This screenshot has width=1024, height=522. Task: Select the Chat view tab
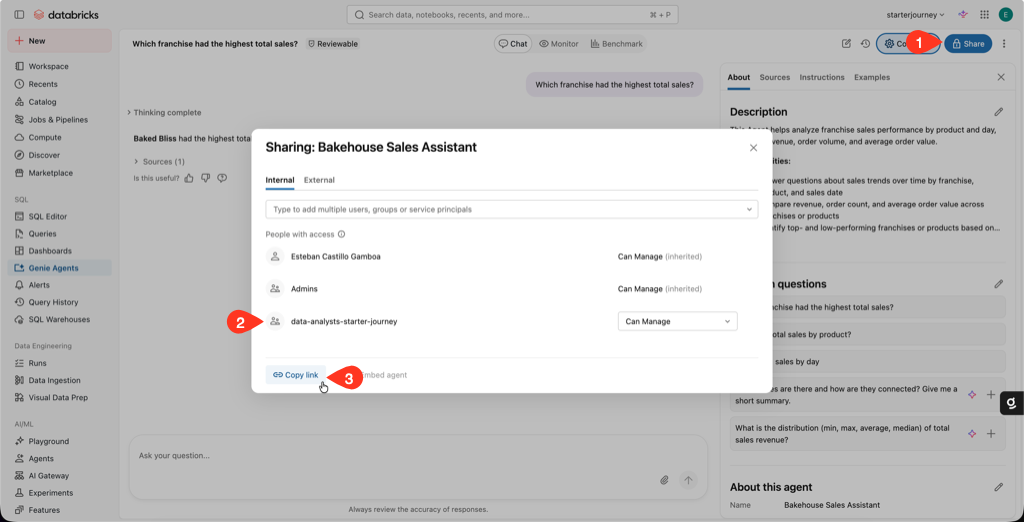[513, 44]
